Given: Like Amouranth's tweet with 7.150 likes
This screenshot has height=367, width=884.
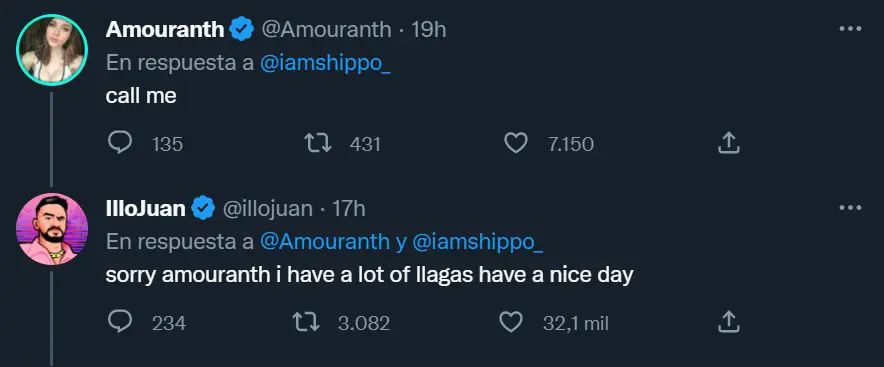Looking at the screenshot, I should pyautogui.click(x=515, y=143).
